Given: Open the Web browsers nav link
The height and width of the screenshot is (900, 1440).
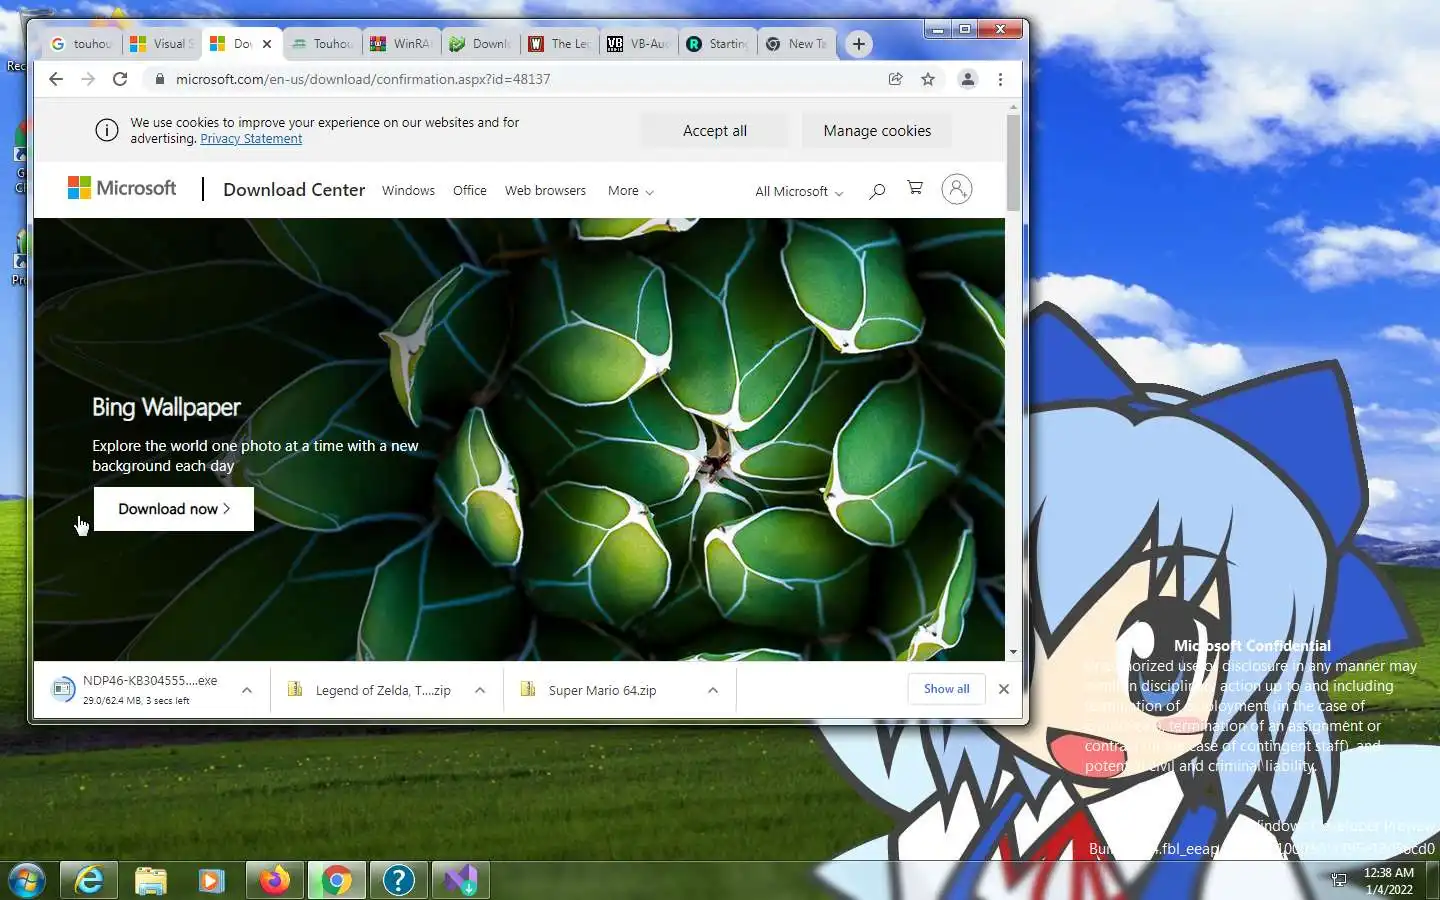Looking at the screenshot, I should coord(545,190).
